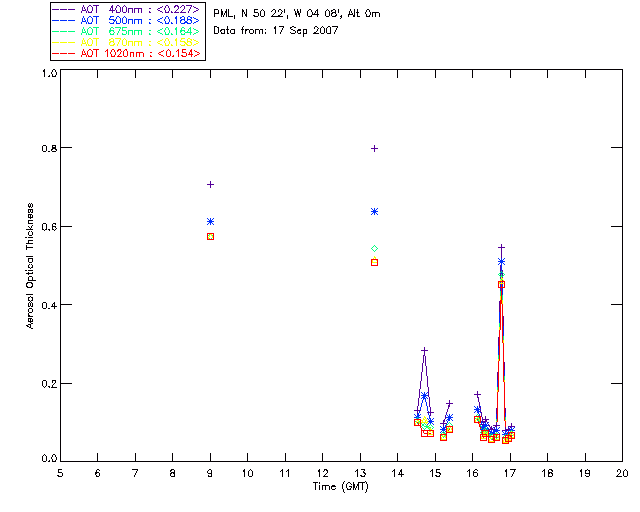Click the blue asterisk marker at 9h
Image resolution: width=640 pixels, height=512 pixels.
(x=211, y=222)
